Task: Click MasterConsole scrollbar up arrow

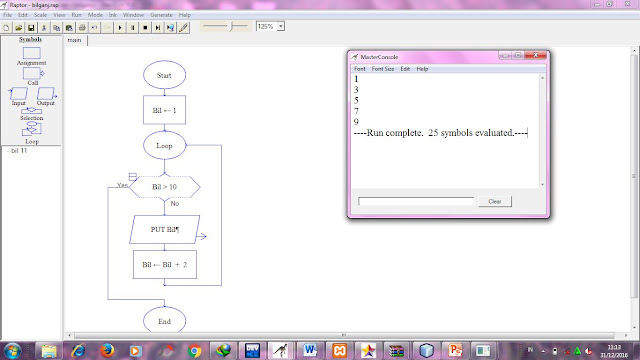Action: [542, 78]
